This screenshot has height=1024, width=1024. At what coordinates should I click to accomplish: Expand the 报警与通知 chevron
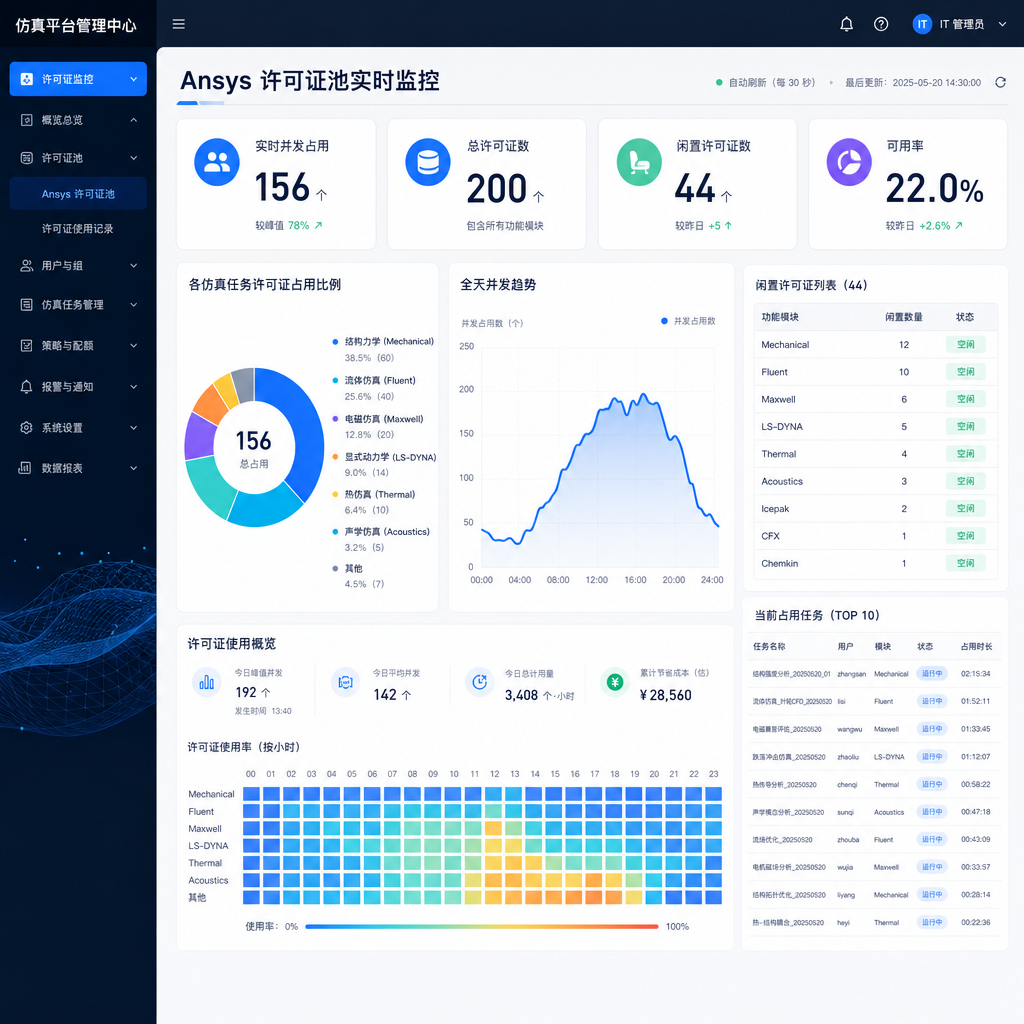pyautogui.click(x=134, y=387)
